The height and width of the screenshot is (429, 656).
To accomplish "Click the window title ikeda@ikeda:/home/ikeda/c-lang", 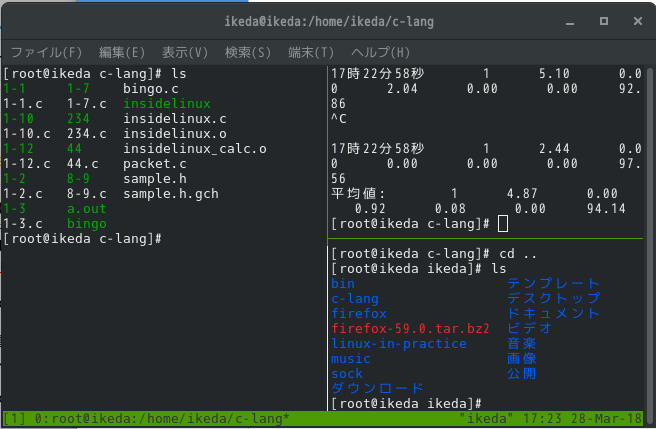I will [x=329, y=21].
